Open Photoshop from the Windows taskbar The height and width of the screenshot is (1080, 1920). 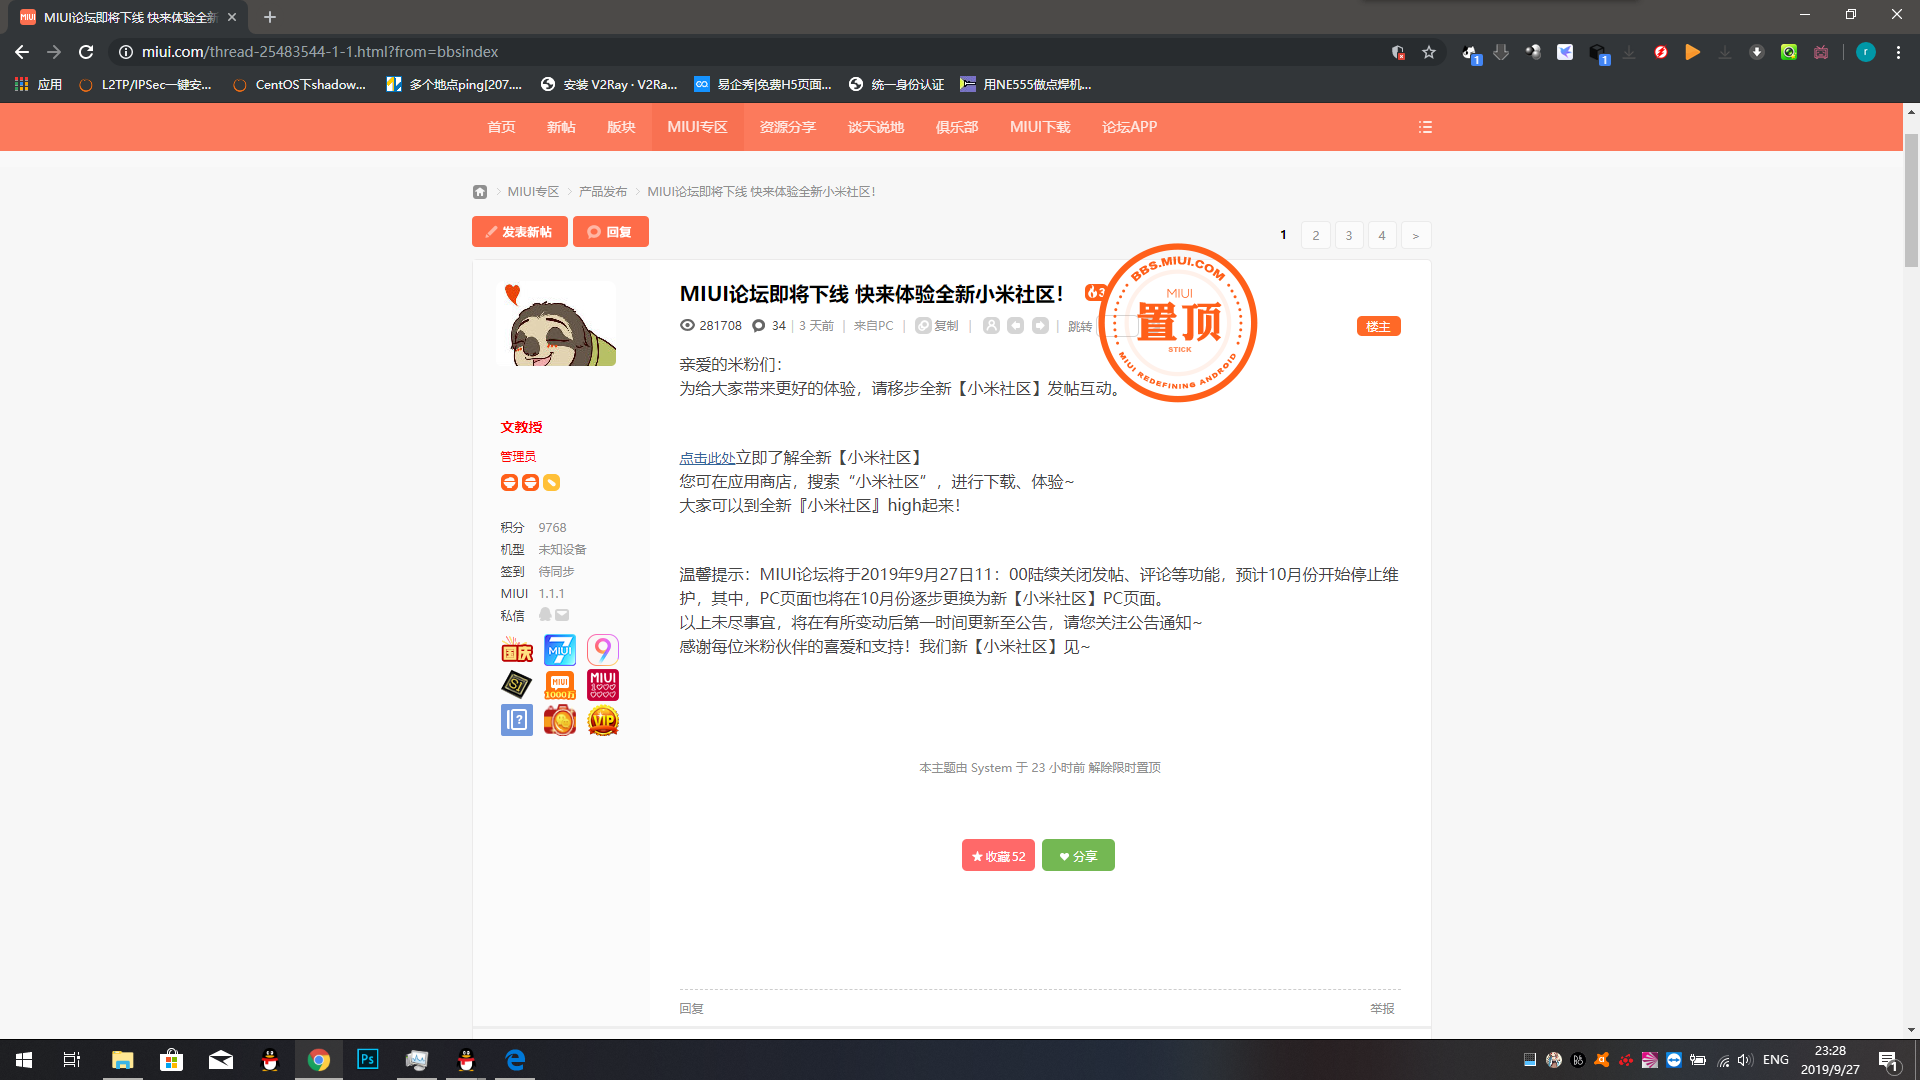click(367, 1060)
